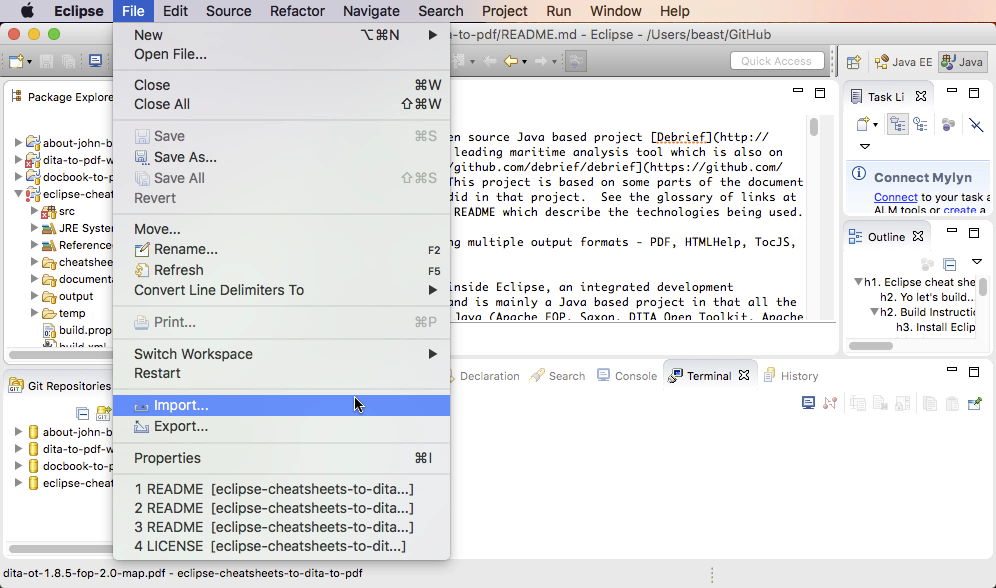This screenshot has width=996, height=588.
Task: Select h3. Install Eclipse outline entry
Action: 936,327
